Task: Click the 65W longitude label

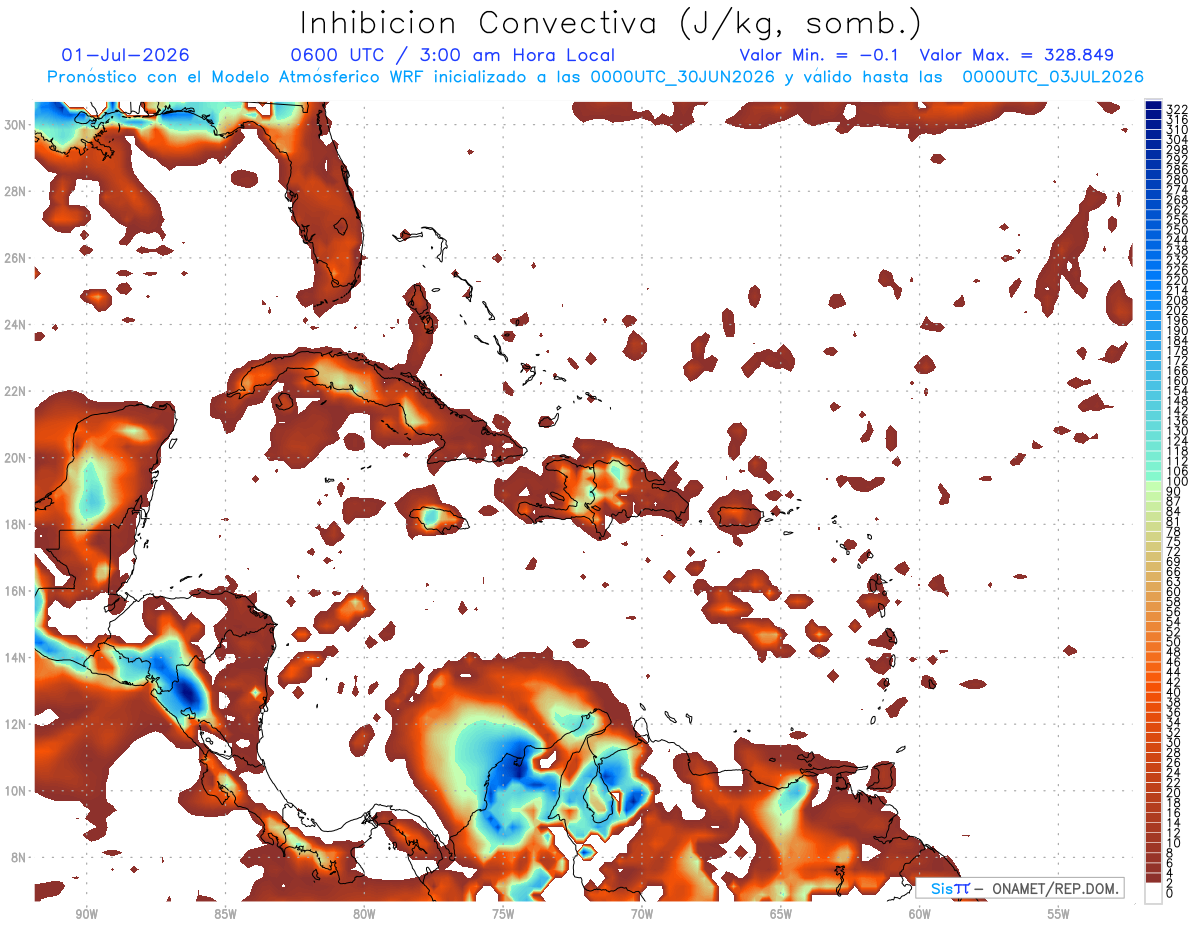Action: 781,914
